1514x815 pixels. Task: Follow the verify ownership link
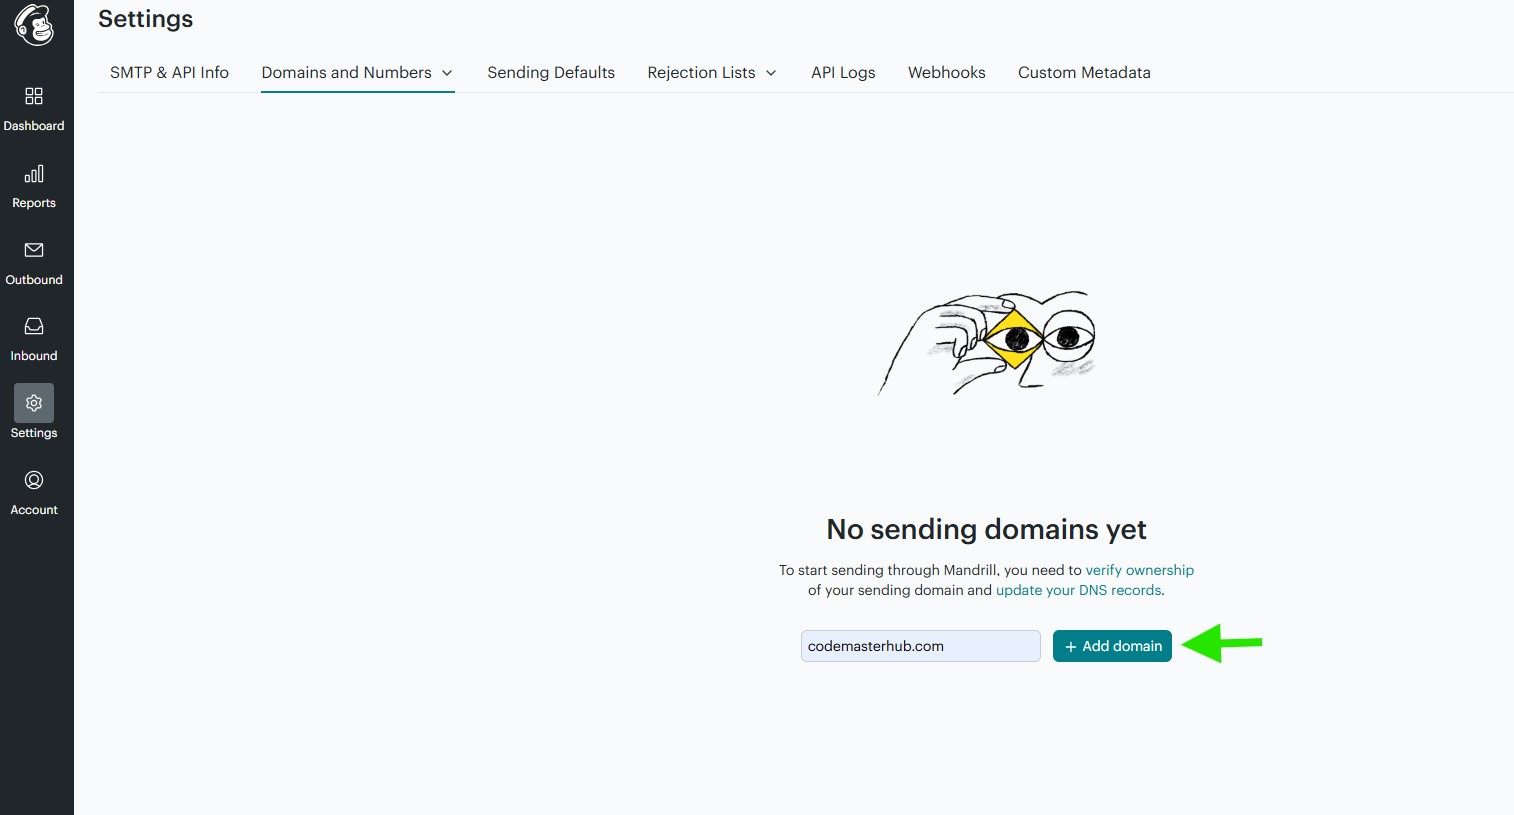point(1139,570)
